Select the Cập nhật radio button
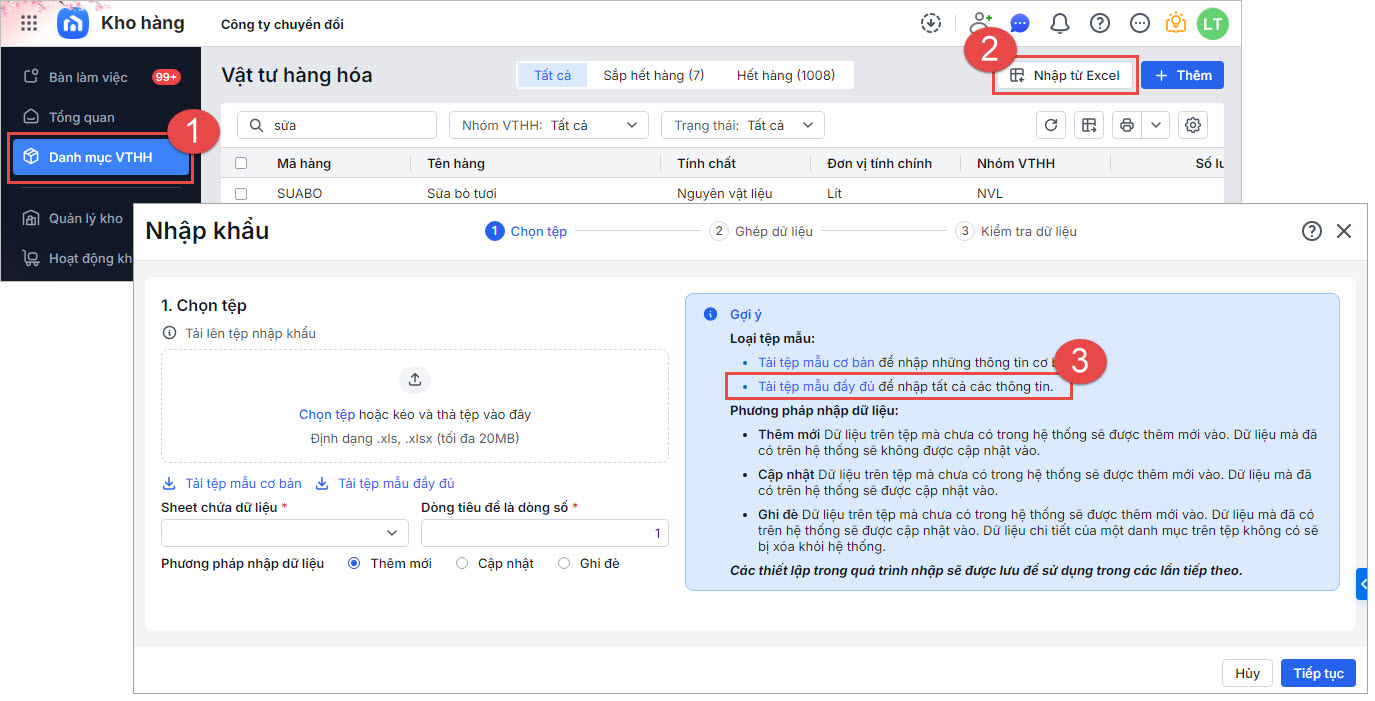The height and width of the screenshot is (701, 1375). click(x=462, y=563)
